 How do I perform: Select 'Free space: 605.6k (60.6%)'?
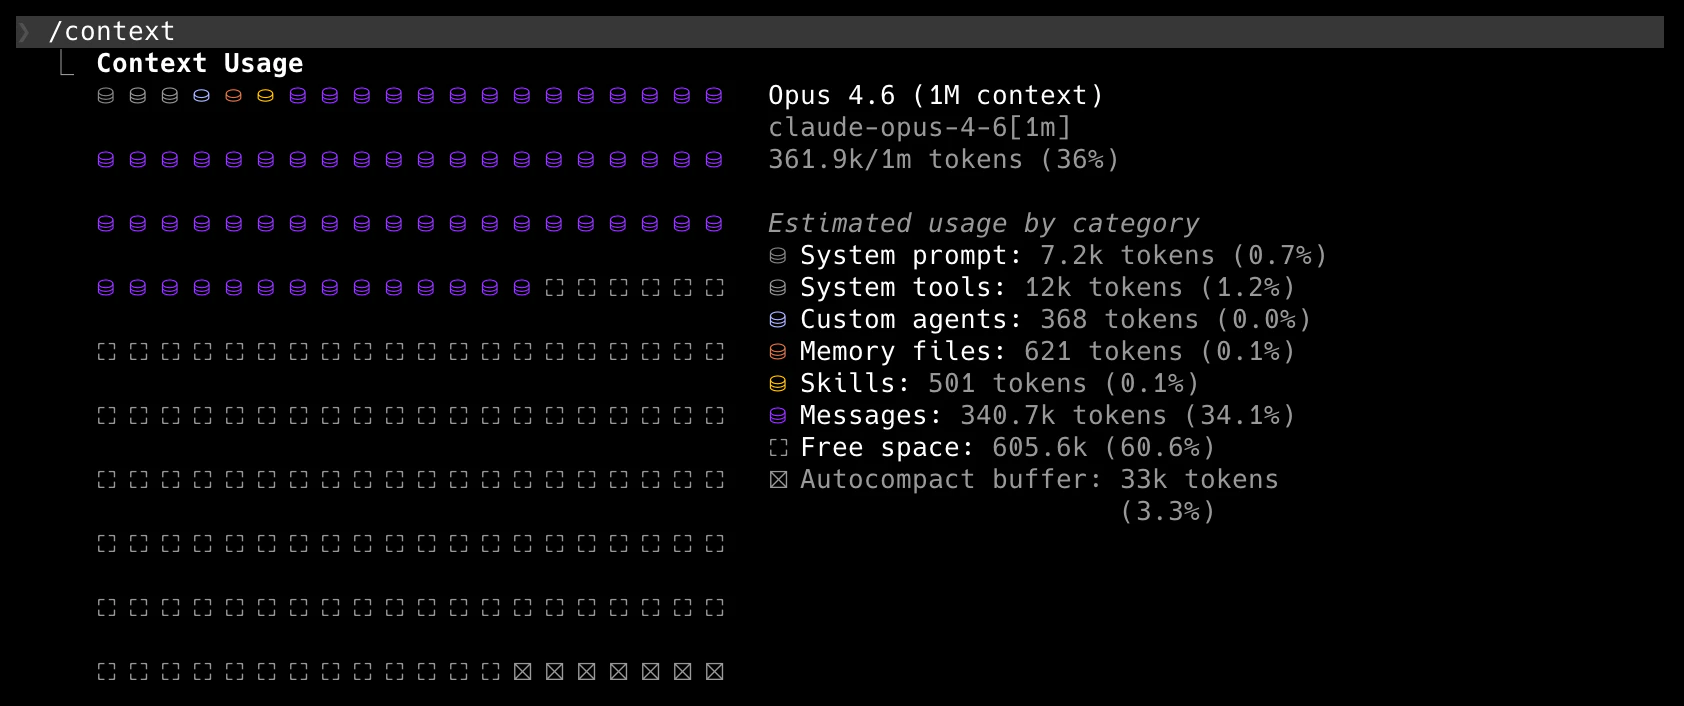click(1008, 448)
